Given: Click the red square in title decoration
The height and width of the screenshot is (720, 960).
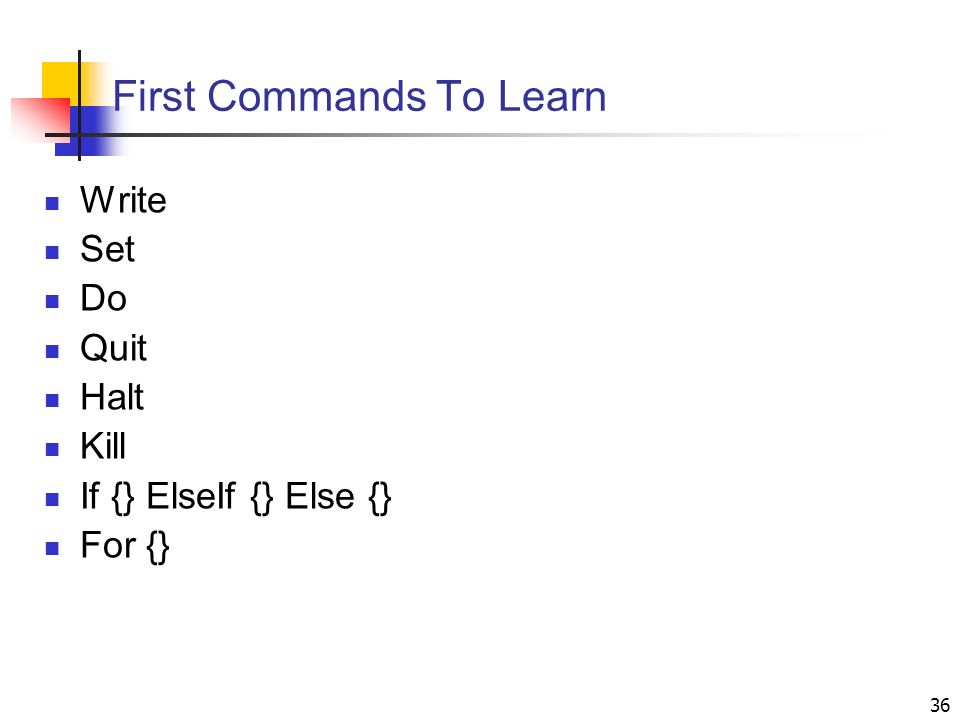Looking at the screenshot, I should [x=40, y=120].
